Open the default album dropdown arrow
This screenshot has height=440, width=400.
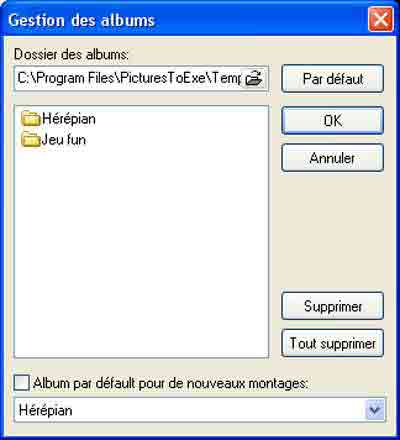pos(374,410)
